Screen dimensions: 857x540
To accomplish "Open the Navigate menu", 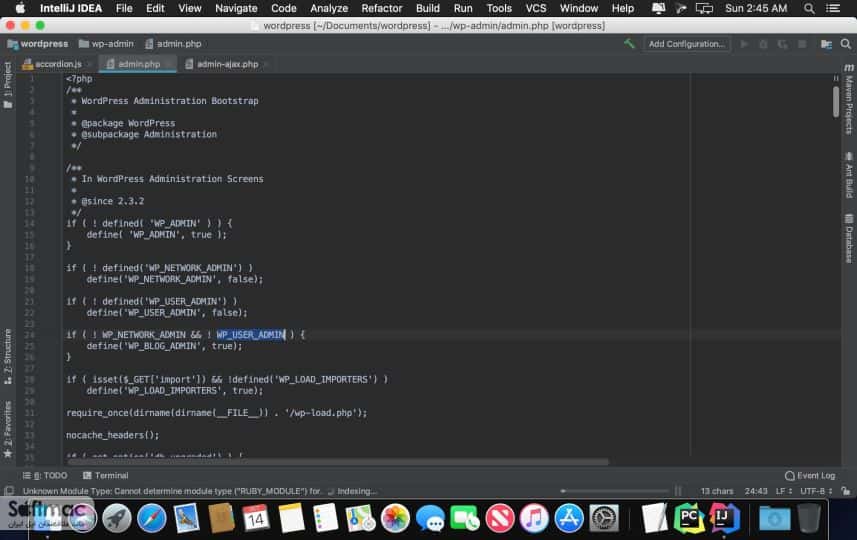I will (x=236, y=8).
